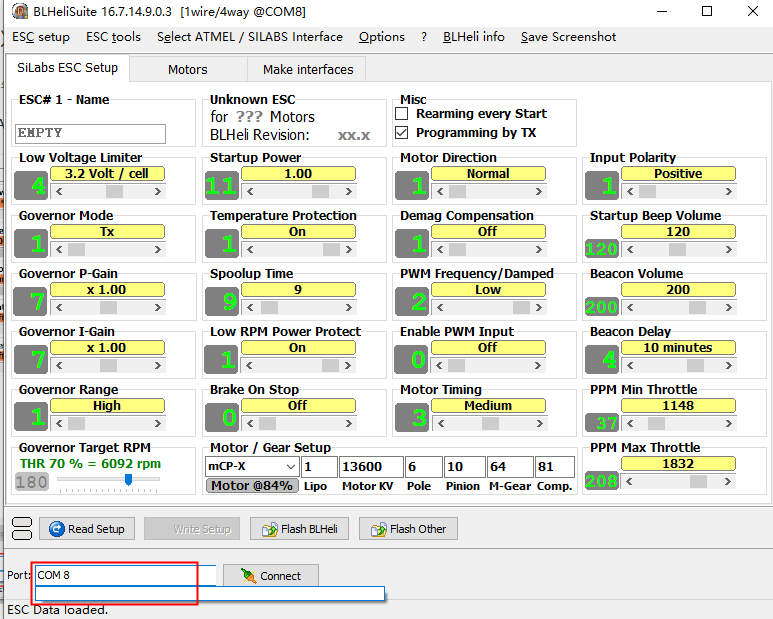Screen dimensions: 773x619
Task: Click the Pinion field showing 10
Action: coord(464,467)
